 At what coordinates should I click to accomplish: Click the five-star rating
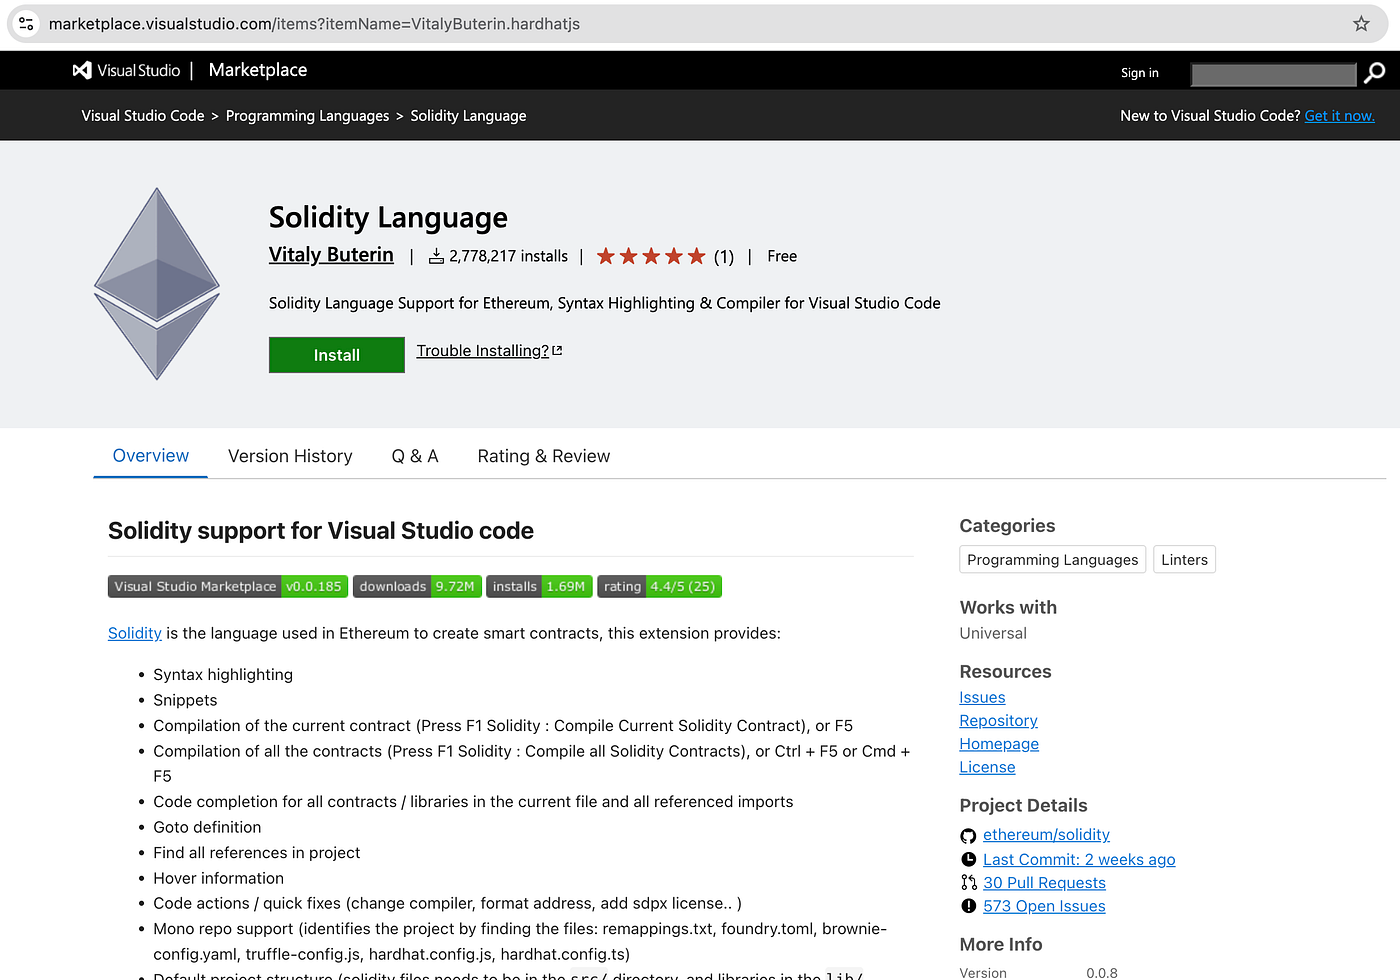(651, 257)
